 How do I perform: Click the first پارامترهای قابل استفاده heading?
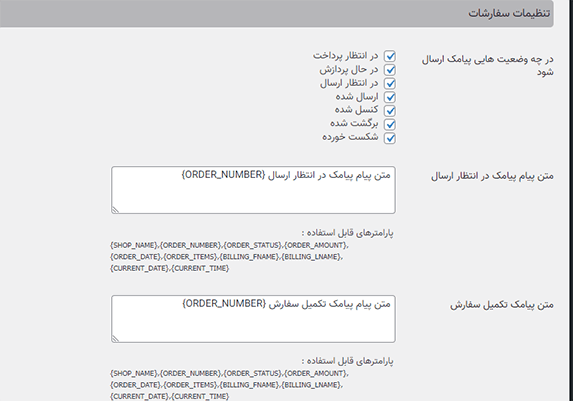pyautogui.click(x=347, y=232)
